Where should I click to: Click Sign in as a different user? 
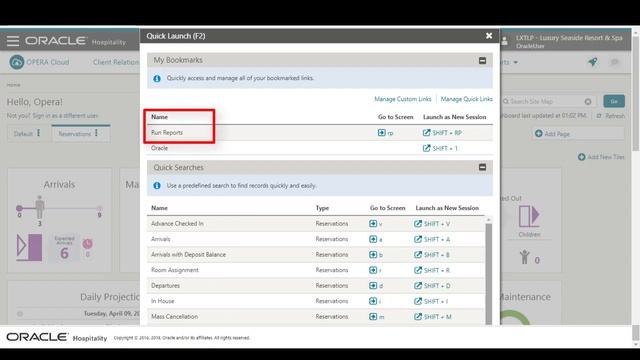point(65,116)
